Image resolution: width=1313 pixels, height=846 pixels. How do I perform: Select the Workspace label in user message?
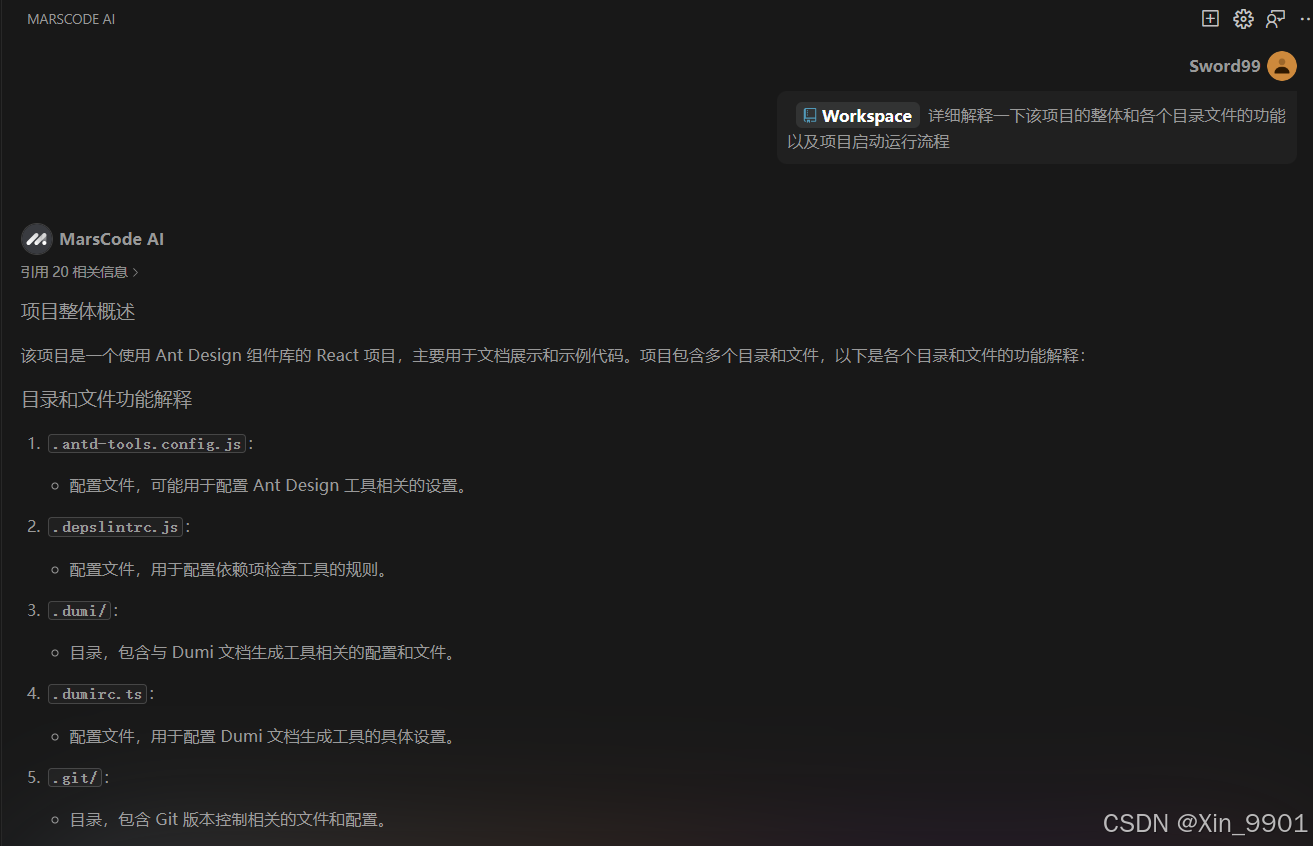coord(866,114)
